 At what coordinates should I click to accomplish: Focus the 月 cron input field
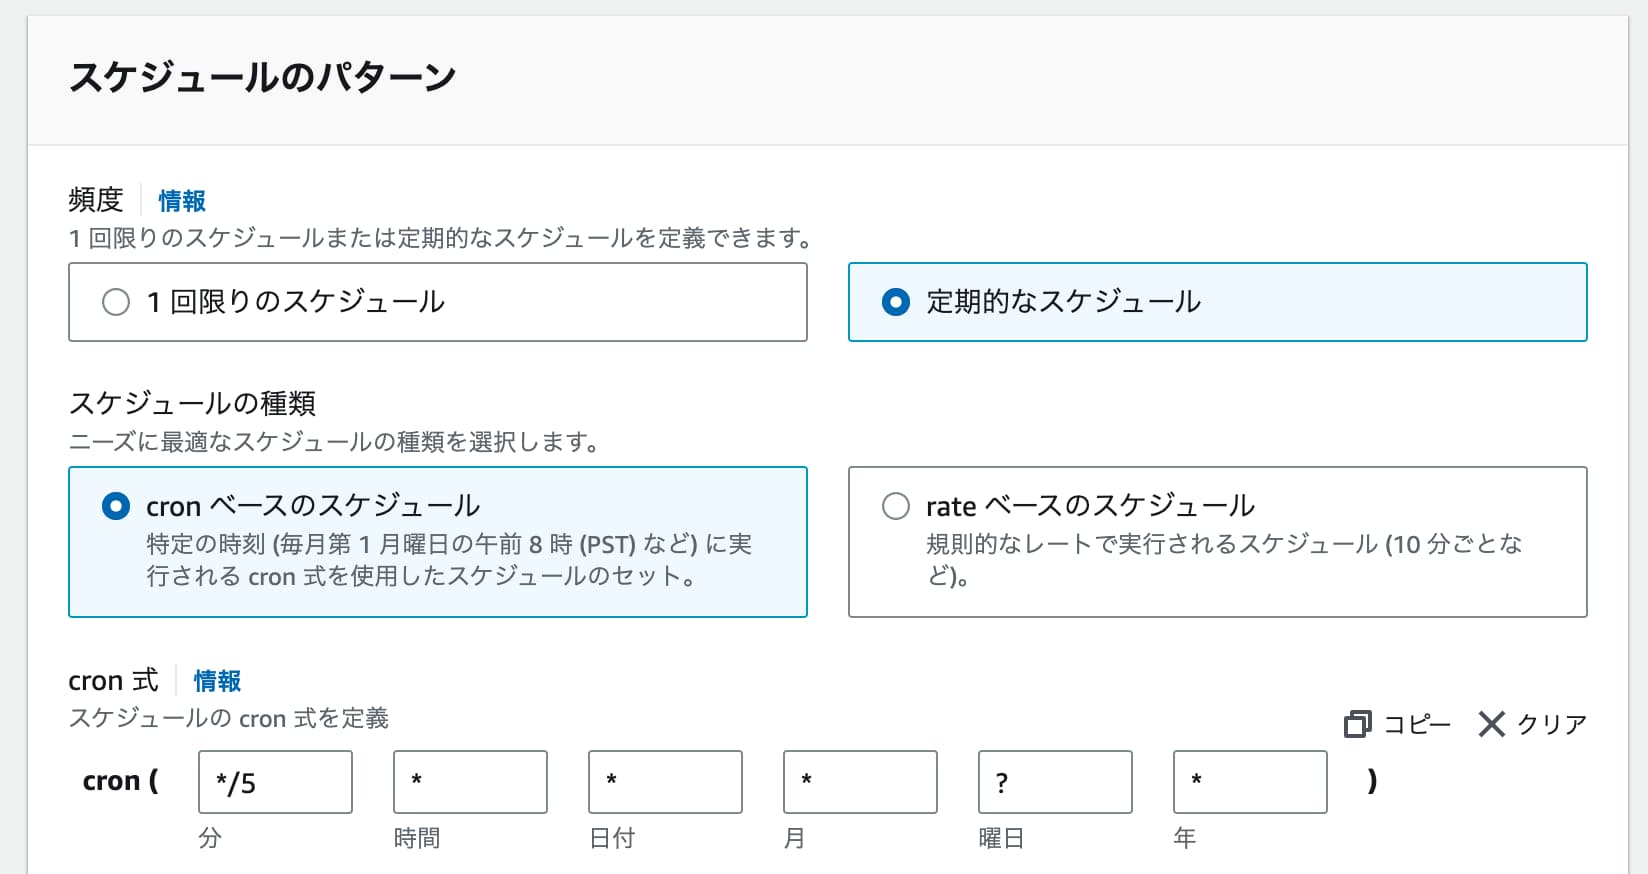tap(860, 782)
